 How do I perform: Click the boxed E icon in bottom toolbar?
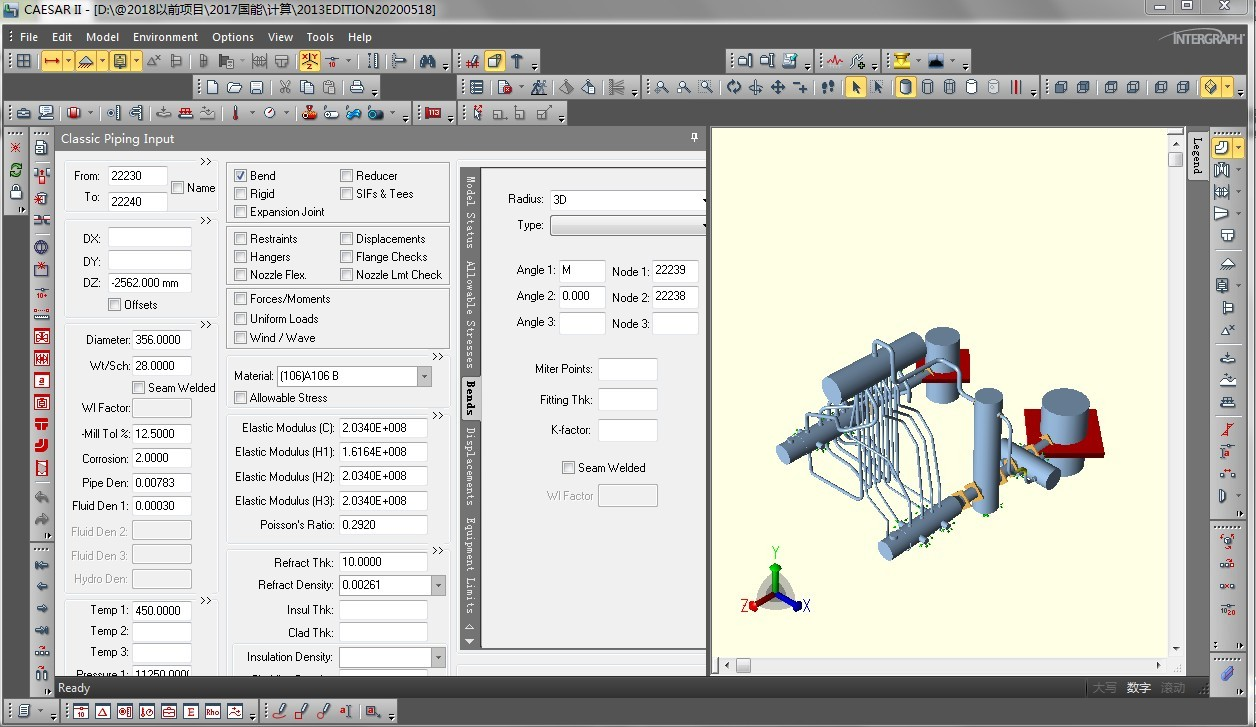(190, 712)
